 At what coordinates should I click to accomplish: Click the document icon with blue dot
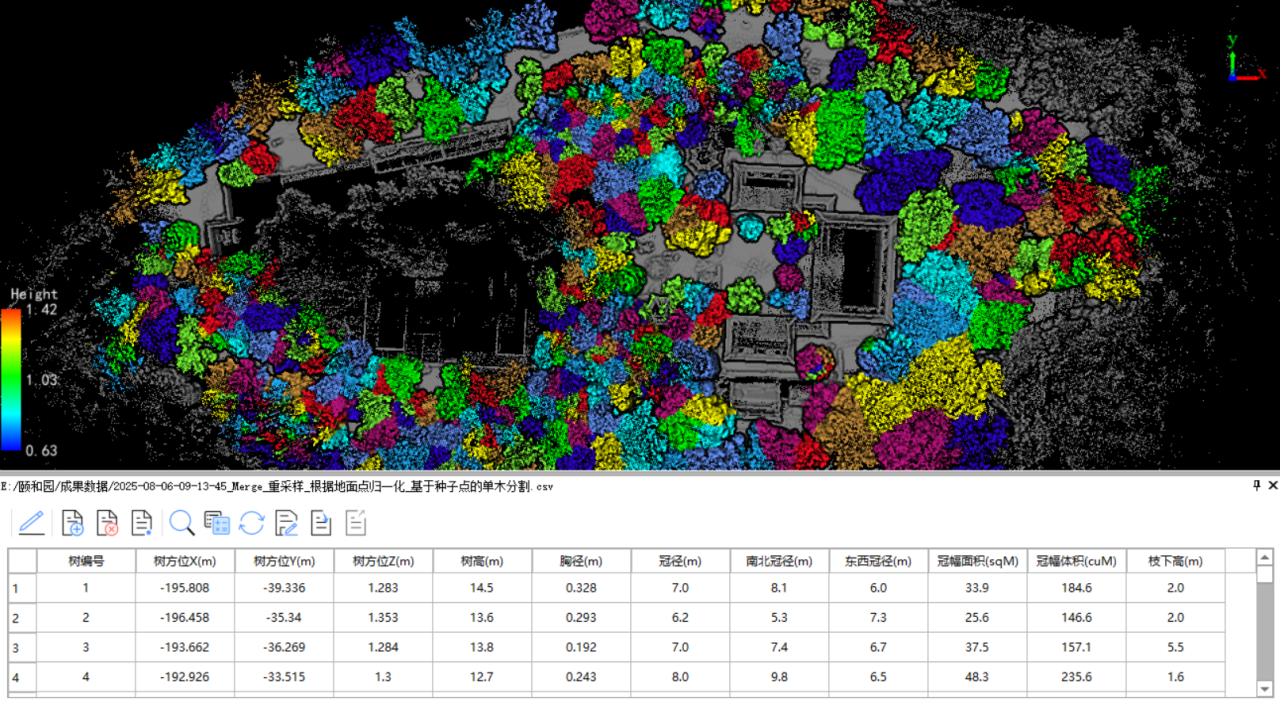click(x=142, y=522)
